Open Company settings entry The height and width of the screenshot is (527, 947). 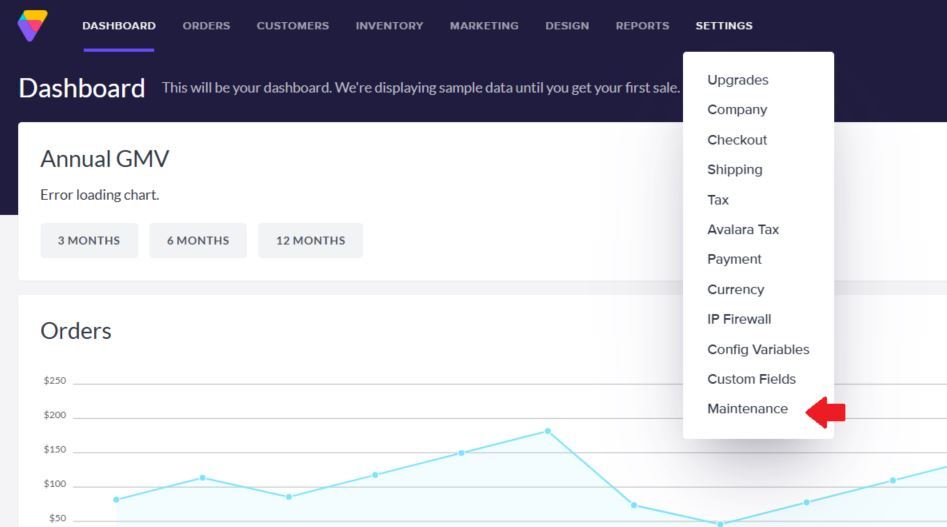pyautogui.click(x=737, y=110)
